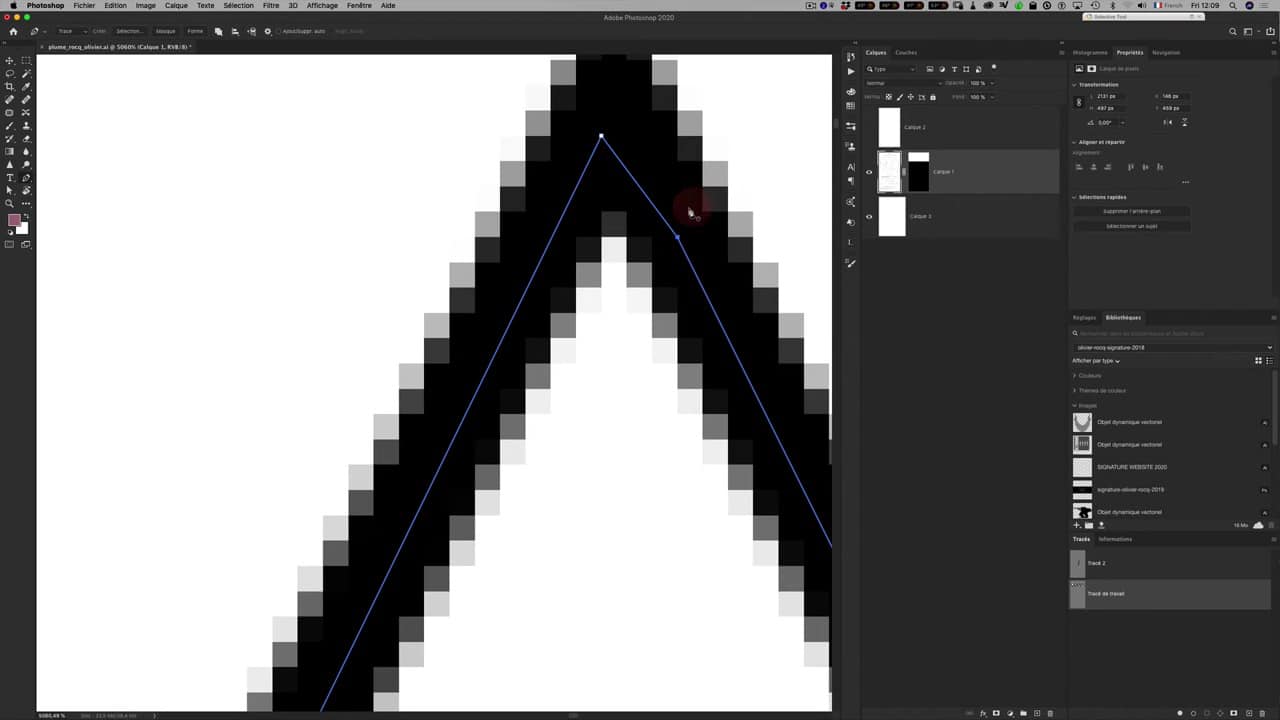This screenshot has width=1280, height=720.
Task: Toggle the Ajout/Suppr. auto checkbox
Action: tap(279, 31)
